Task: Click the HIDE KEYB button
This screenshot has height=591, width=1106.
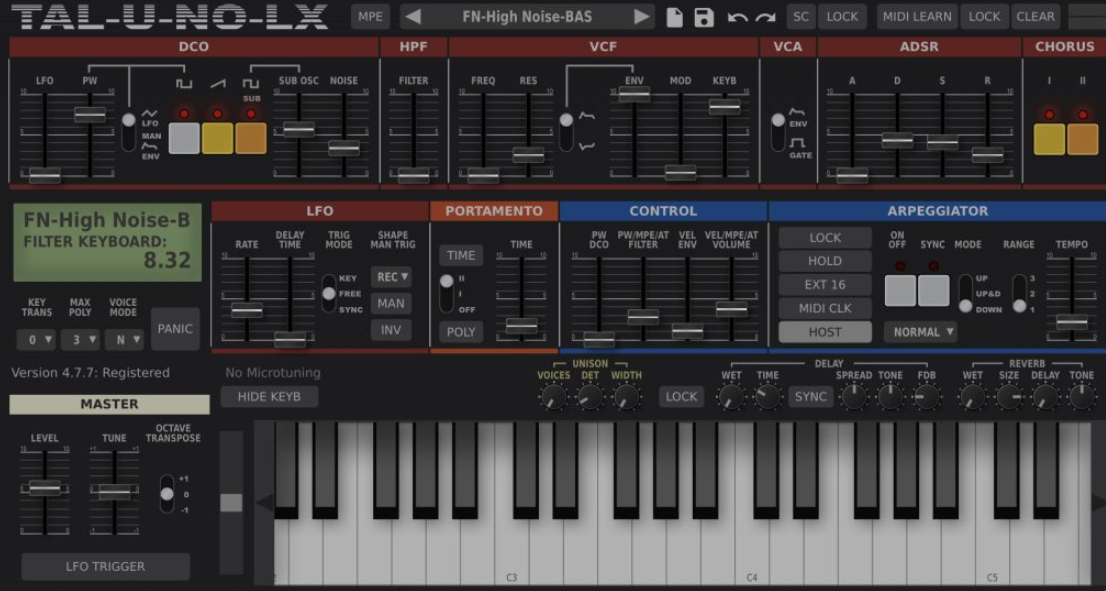Action: pos(269,396)
